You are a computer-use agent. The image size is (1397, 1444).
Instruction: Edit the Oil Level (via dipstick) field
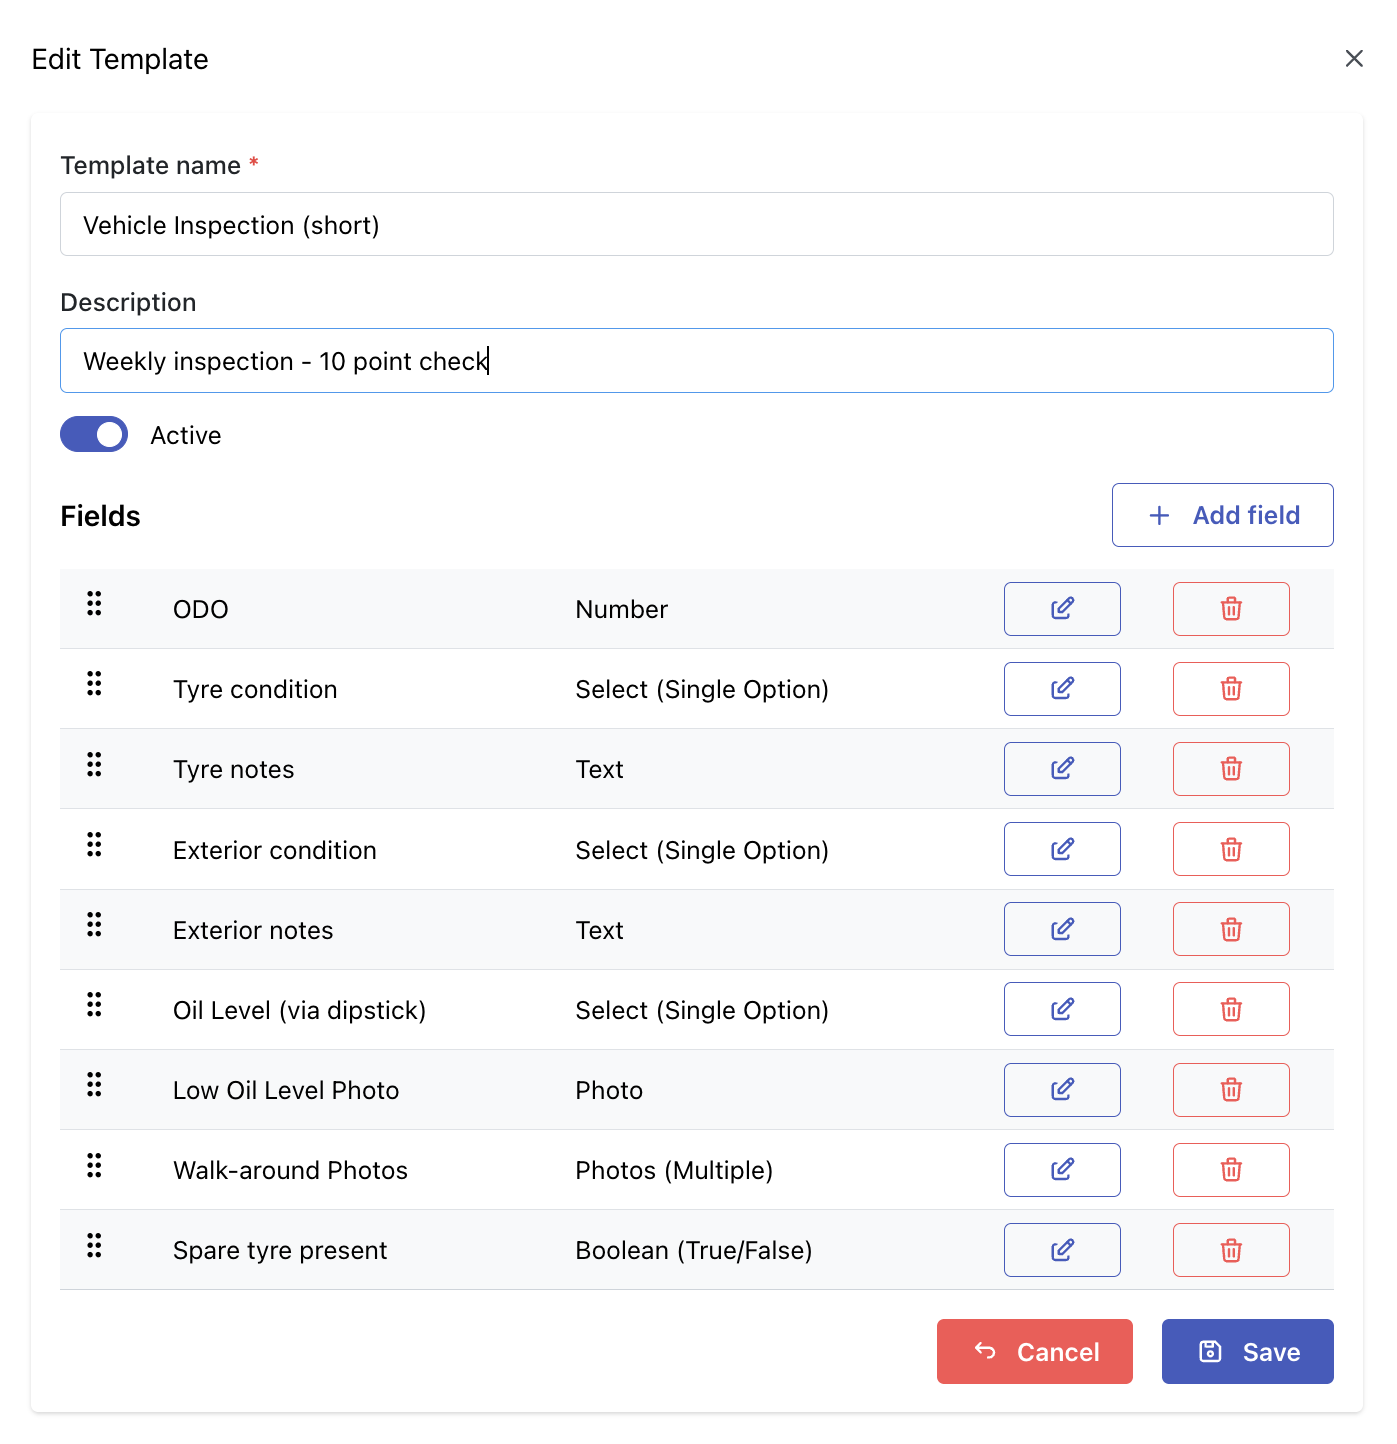coord(1062,1009)
